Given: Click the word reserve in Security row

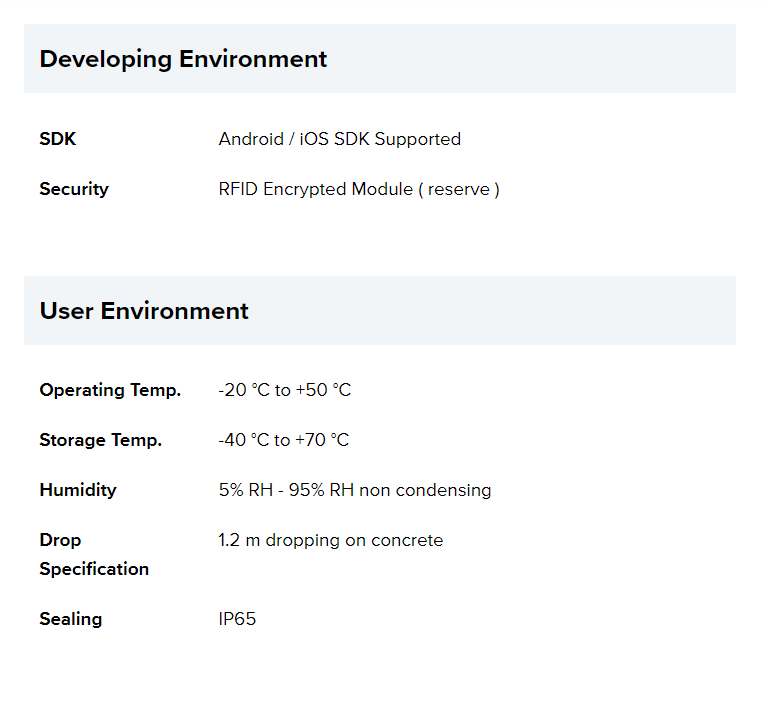Looking at the screenshot, I should tap(459, 190).
